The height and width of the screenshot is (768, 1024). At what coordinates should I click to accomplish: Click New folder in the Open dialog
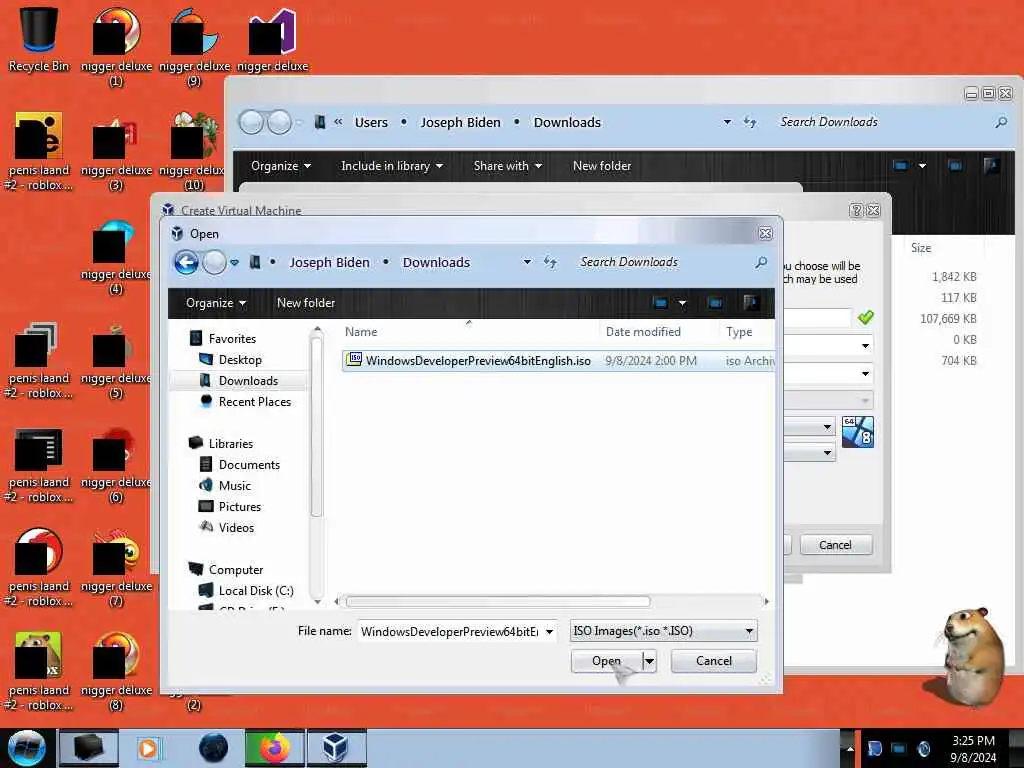(306, 303)
